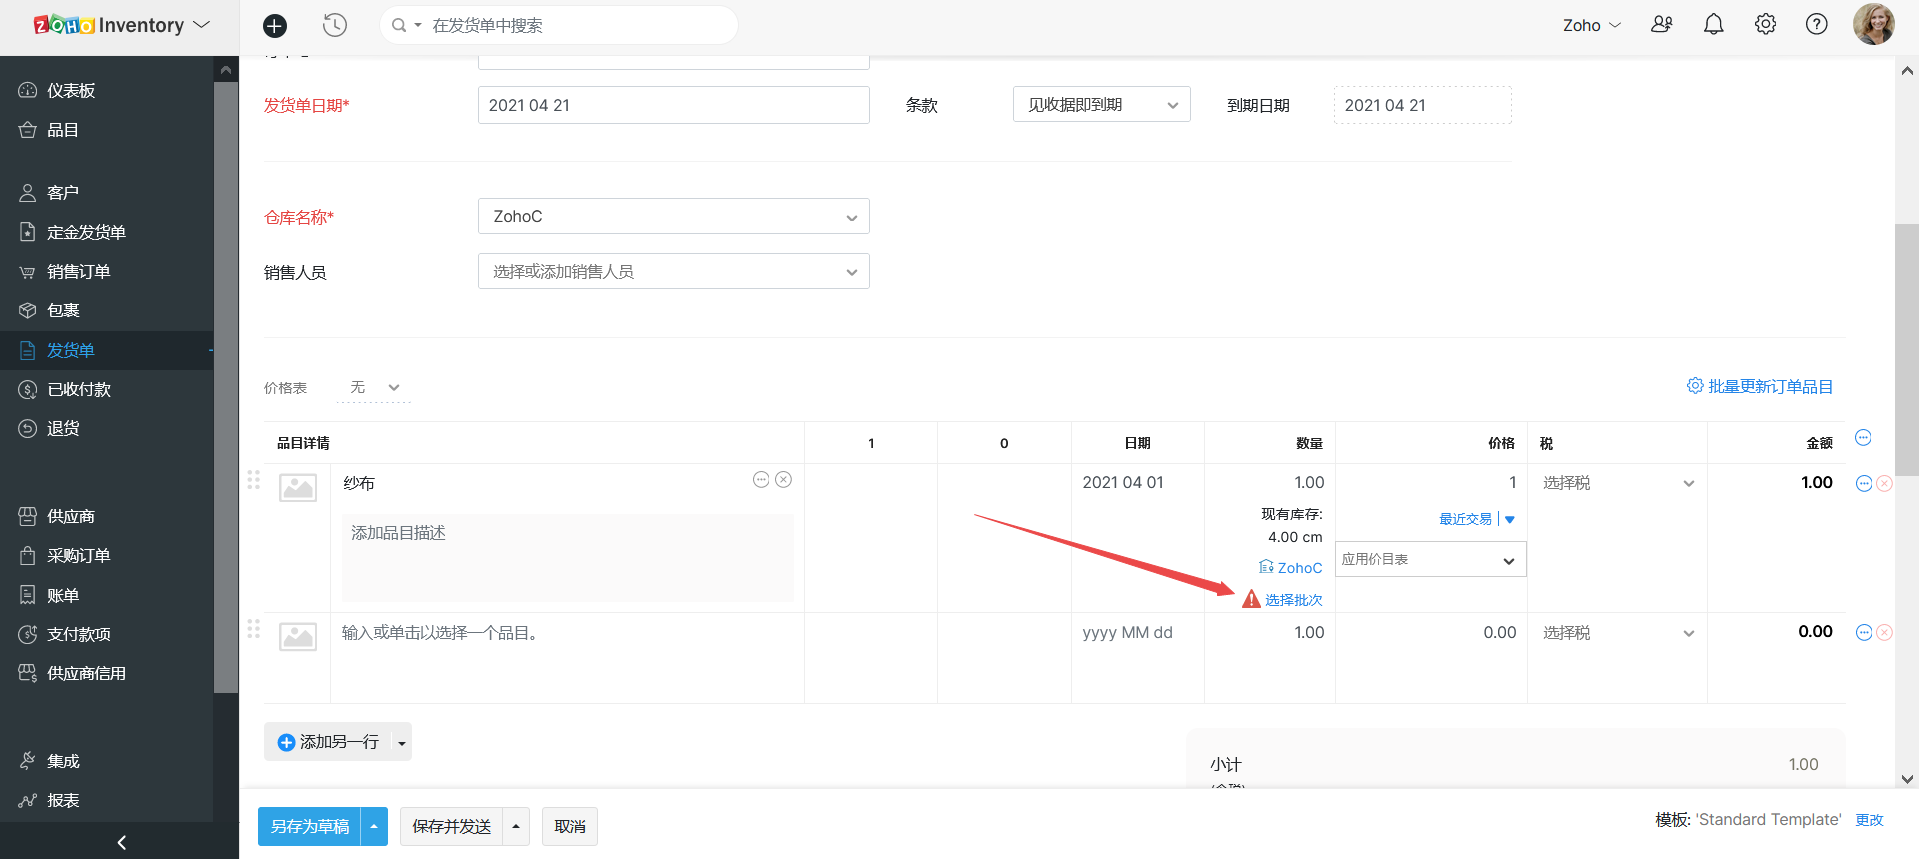Screen dimensions: 1919x859
Task: Remove the 纱布 item with the x icon
Action: point(784,480)
